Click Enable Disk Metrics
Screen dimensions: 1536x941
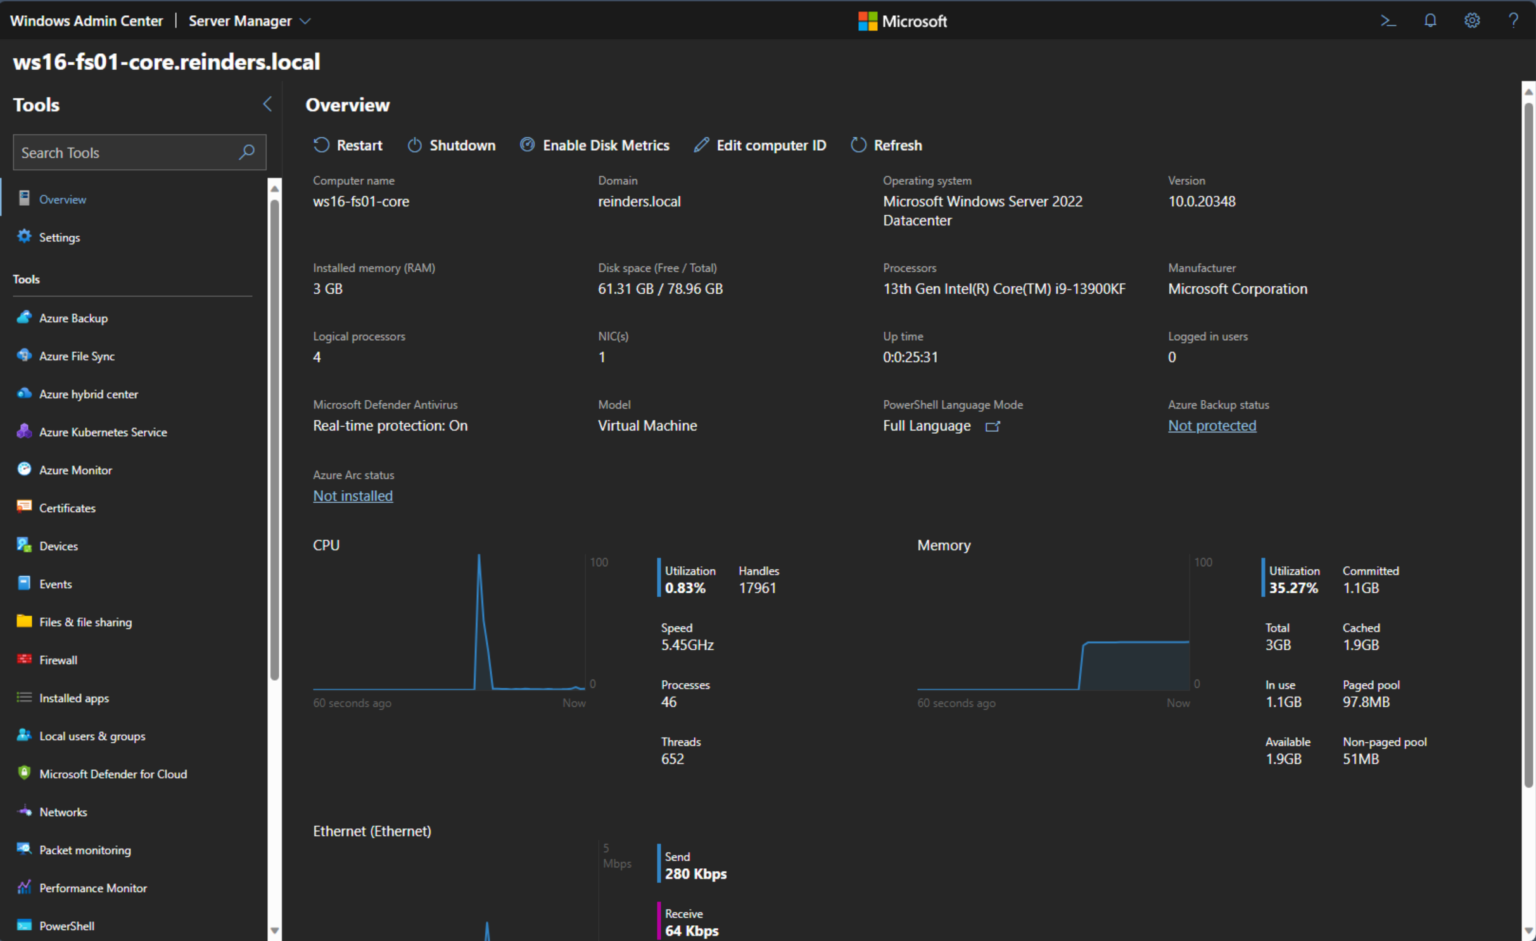tap(595, 145)
